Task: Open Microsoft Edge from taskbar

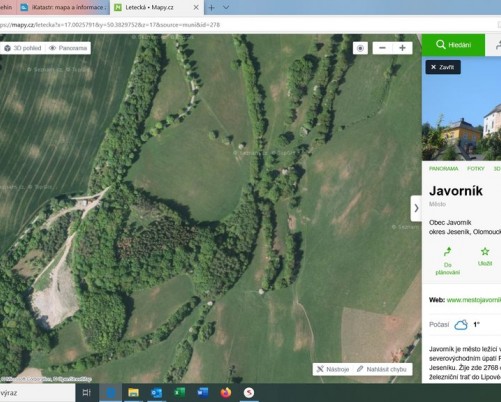Action: click(x=111, y=393)
